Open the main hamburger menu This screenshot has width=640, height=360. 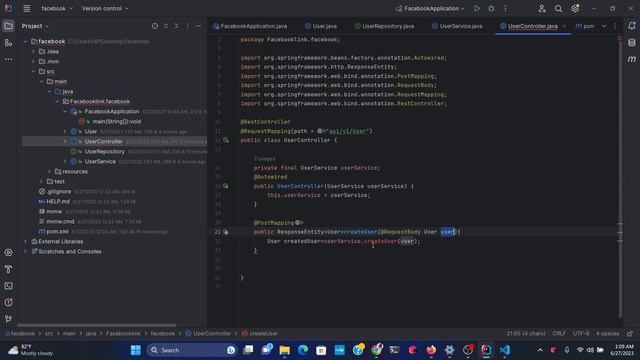27,8
